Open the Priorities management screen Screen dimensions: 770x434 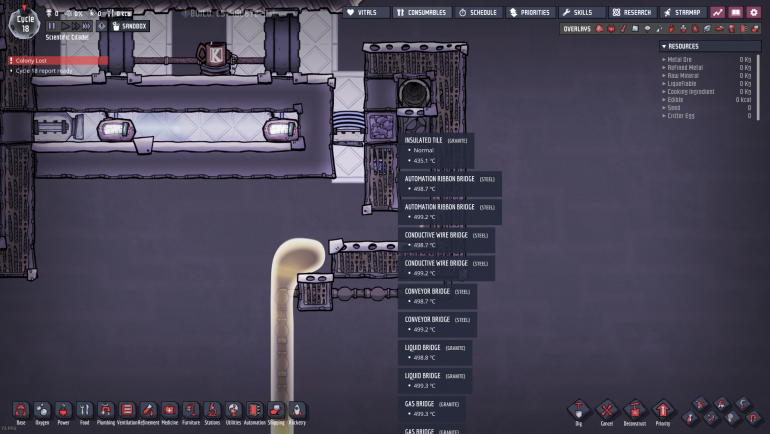529,13
